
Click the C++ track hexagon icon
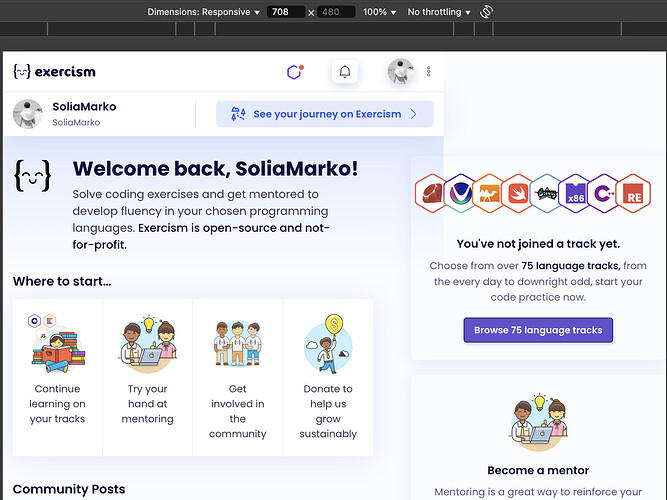tap(604, 193)
